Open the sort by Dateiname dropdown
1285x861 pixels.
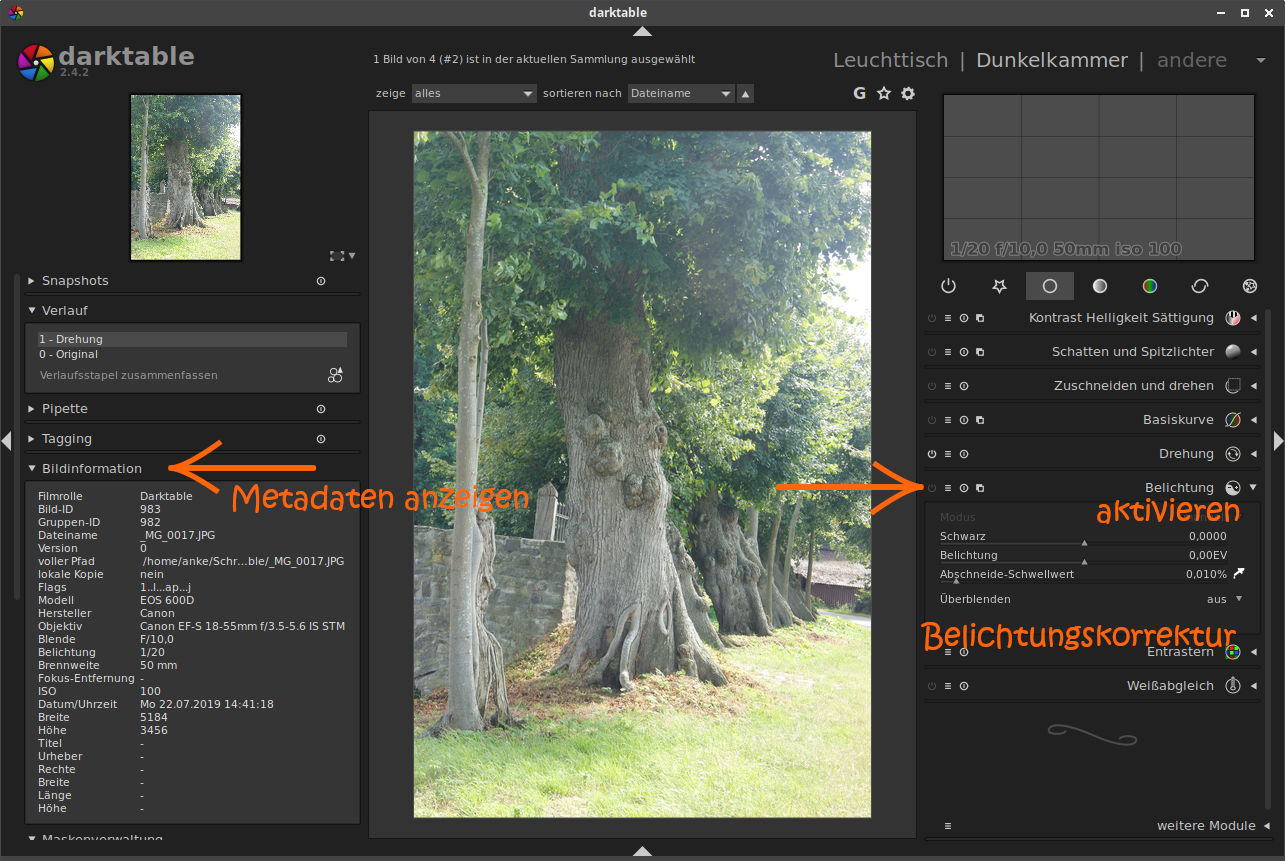[x=681, y=93]
